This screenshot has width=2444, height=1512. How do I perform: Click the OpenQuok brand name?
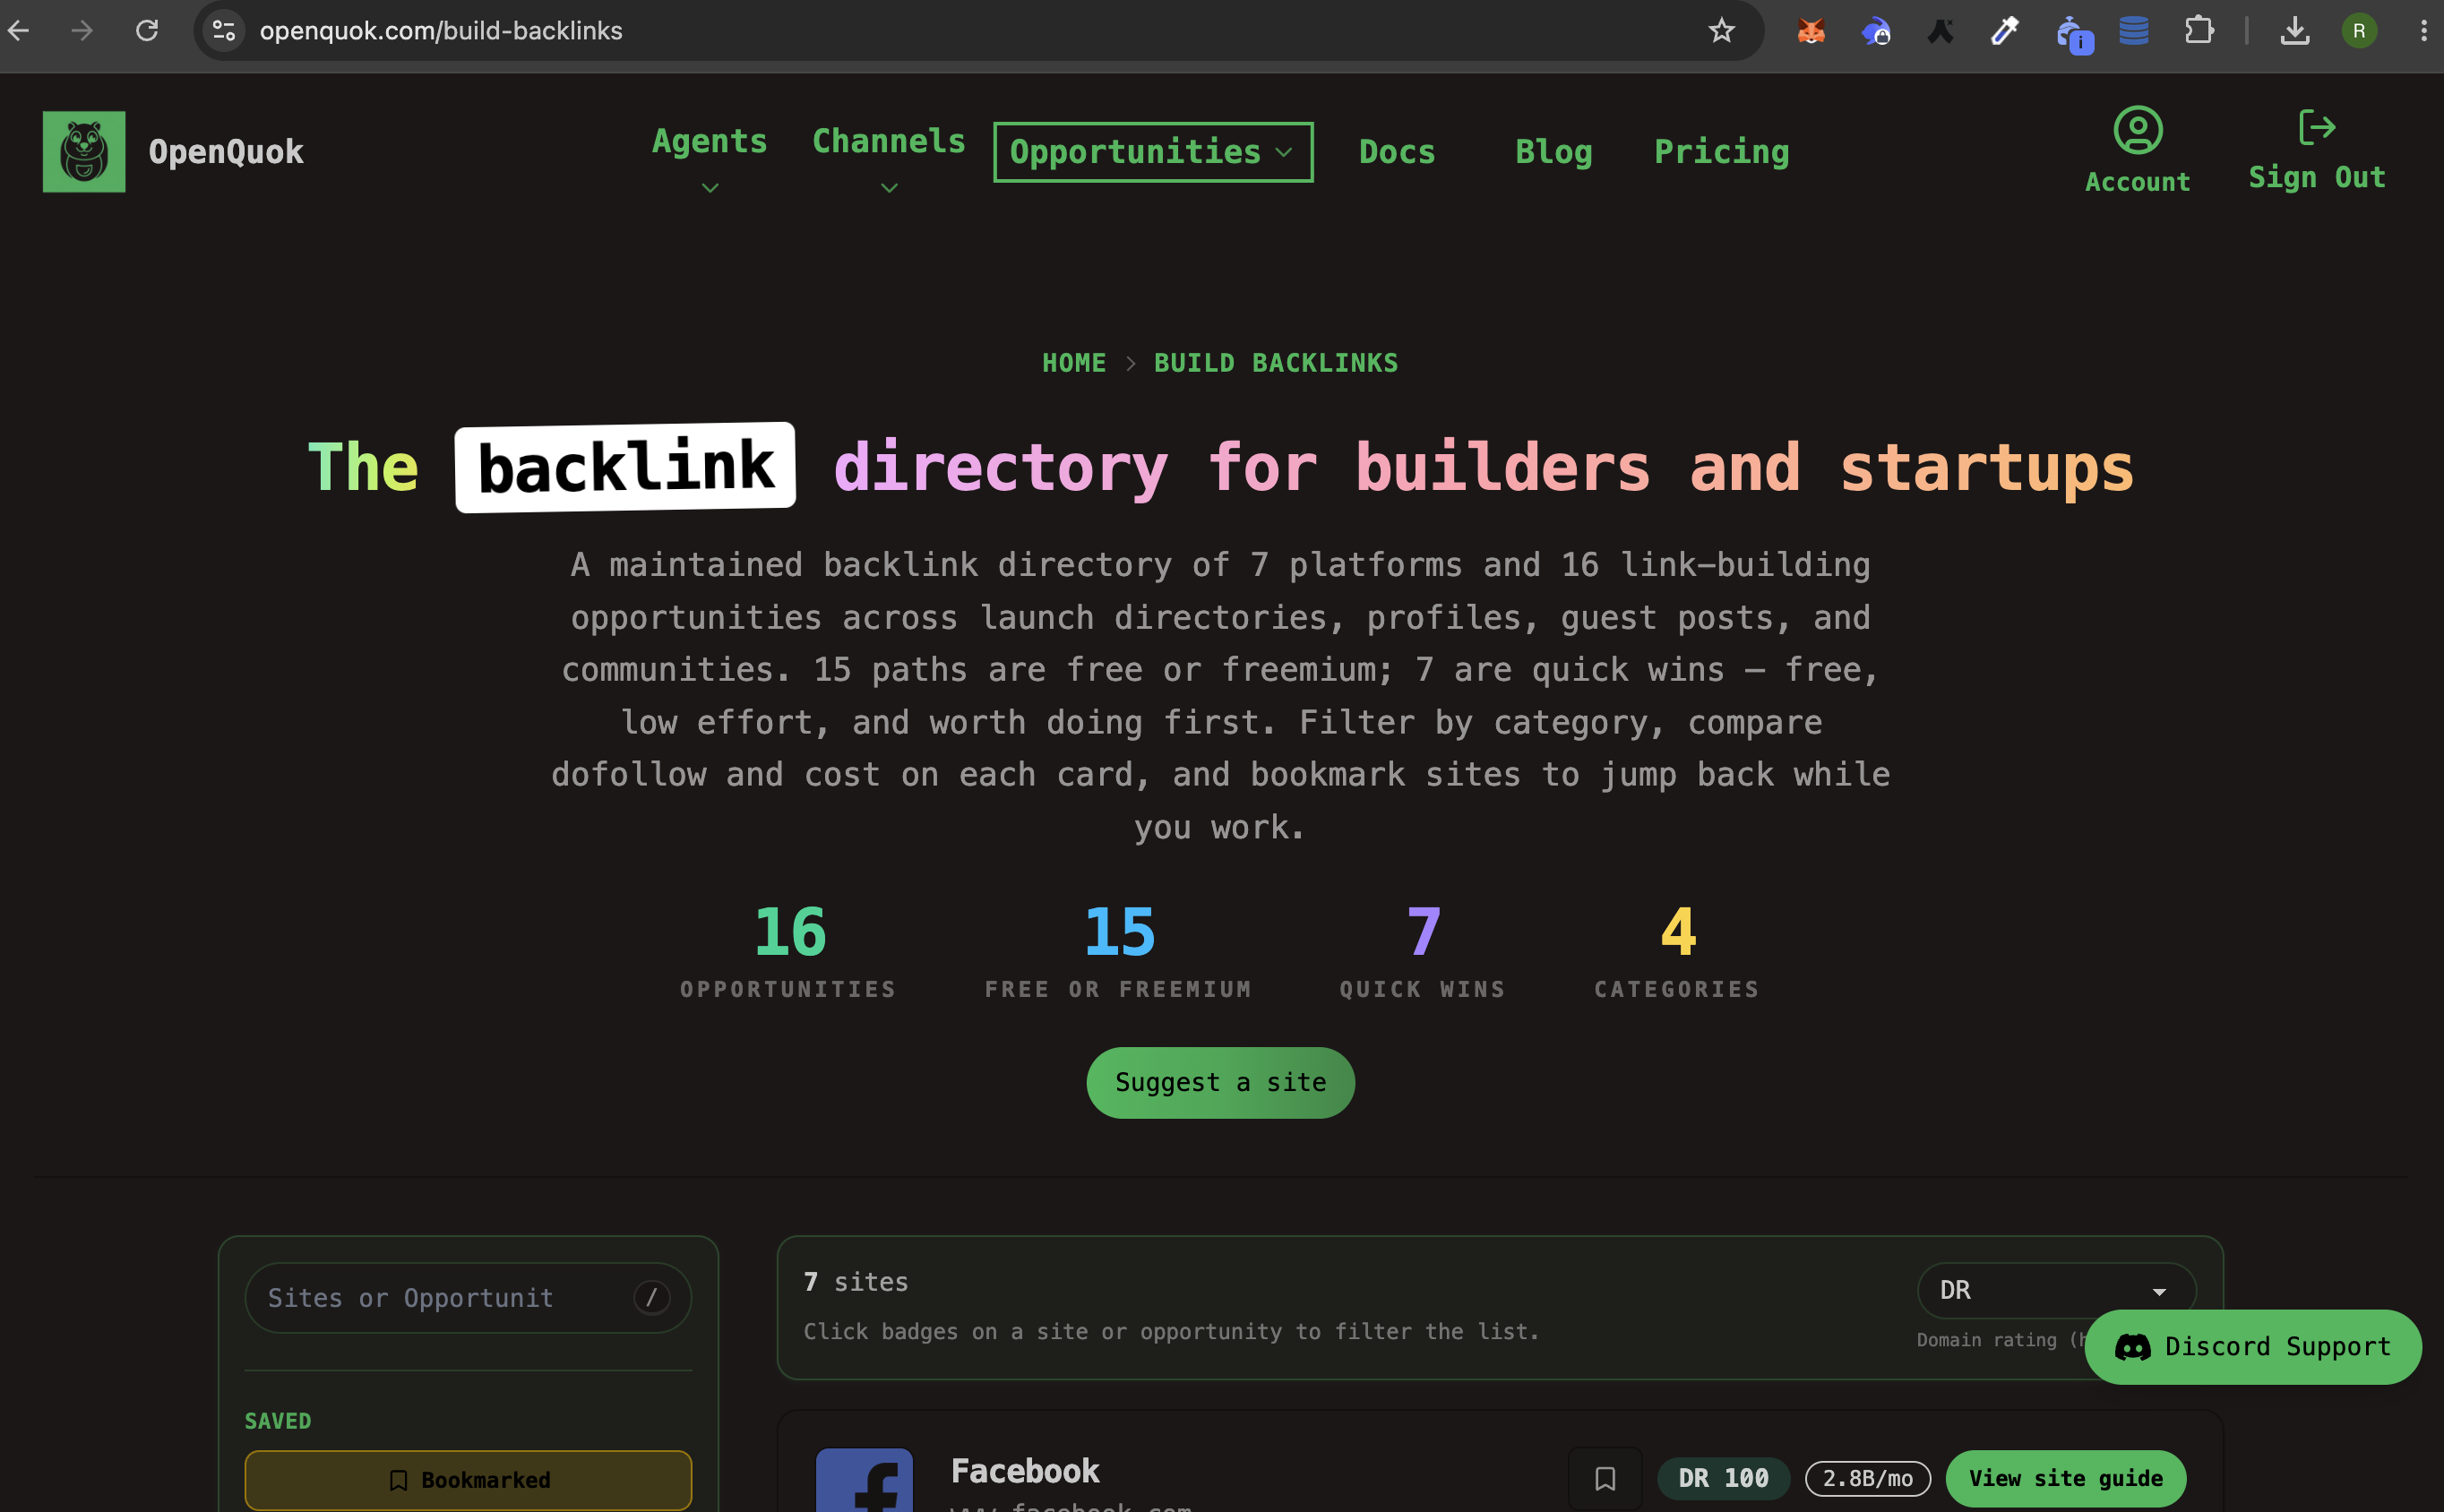coord(226,152)
